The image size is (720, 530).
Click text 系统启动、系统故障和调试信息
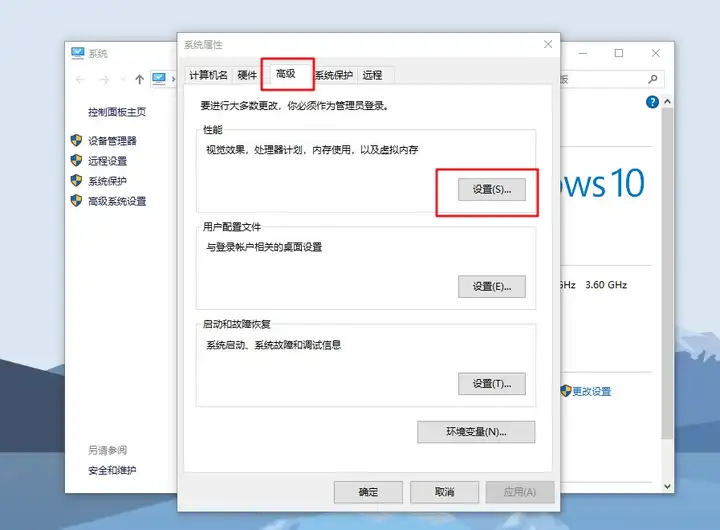click(x=274, y=345)
